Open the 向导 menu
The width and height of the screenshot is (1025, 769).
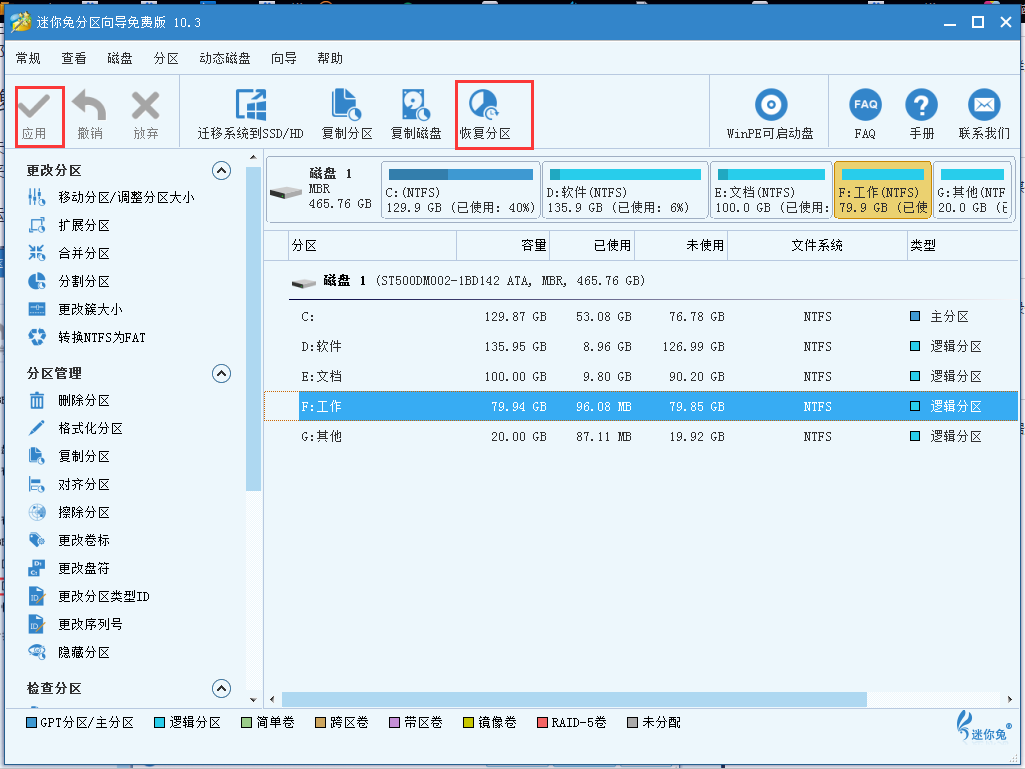(x=284, y=58)
